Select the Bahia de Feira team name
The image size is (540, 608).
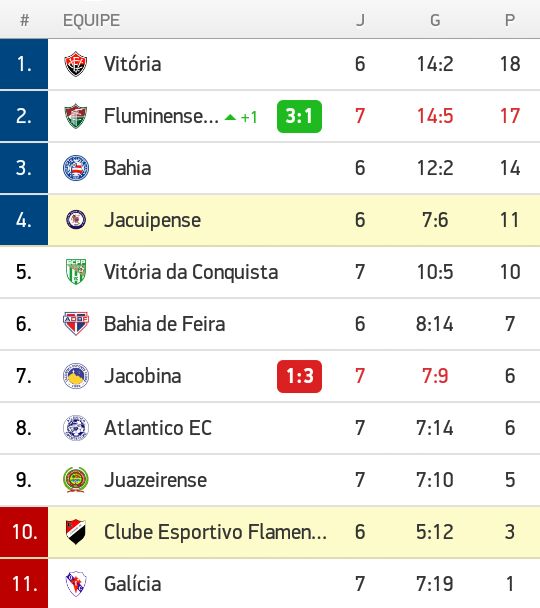[164, 324]
